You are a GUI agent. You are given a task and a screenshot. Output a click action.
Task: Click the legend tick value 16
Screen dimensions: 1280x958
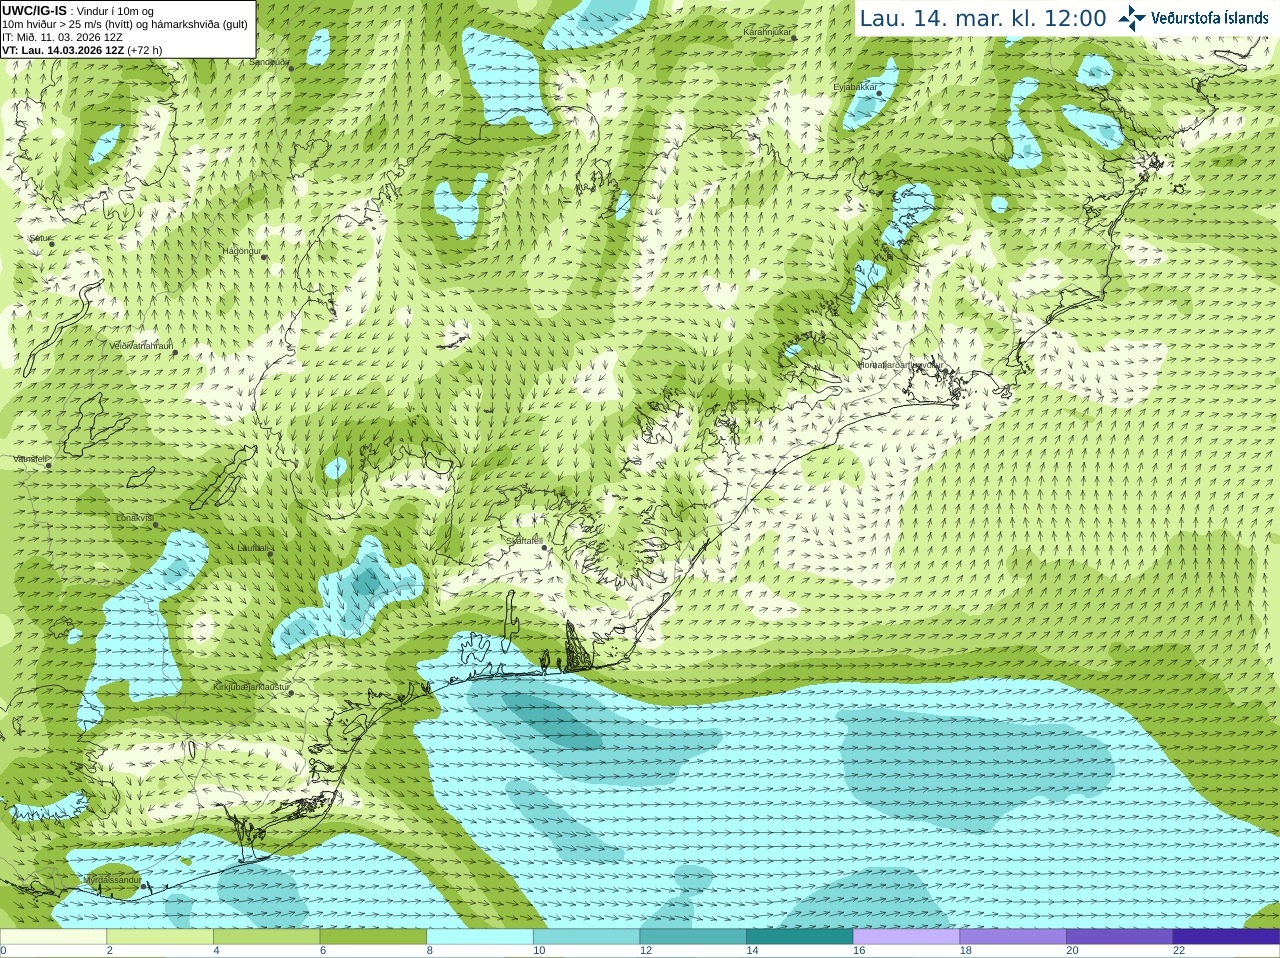[x=859, y=951]
